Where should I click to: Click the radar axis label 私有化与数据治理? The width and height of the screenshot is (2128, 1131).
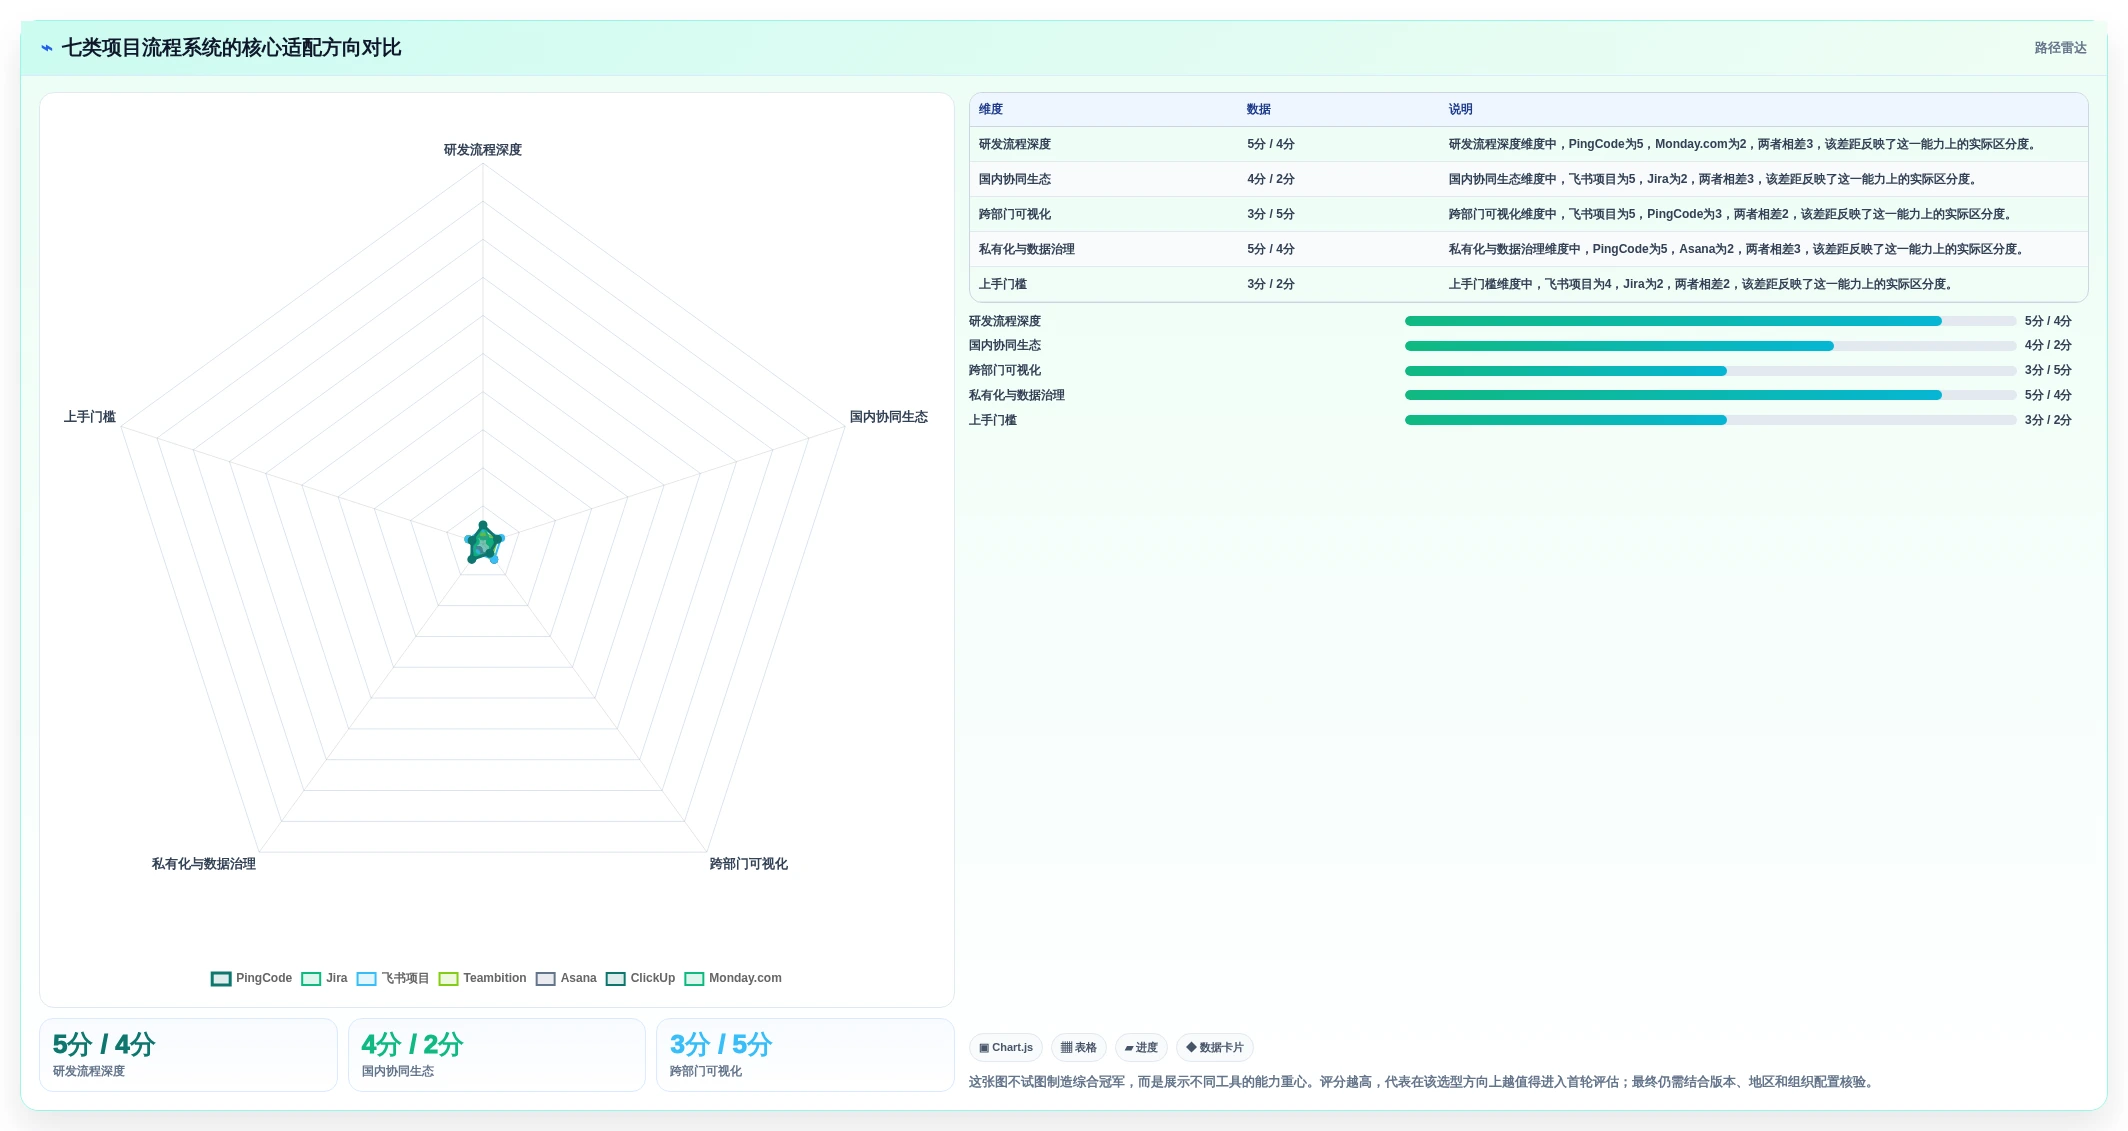(204, 864)
